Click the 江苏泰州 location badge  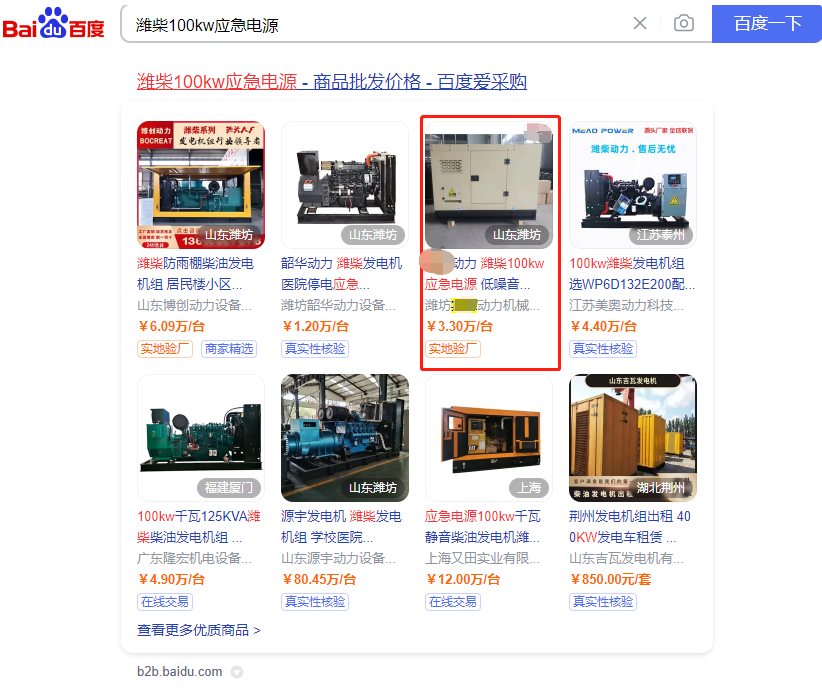pos(661,235)
